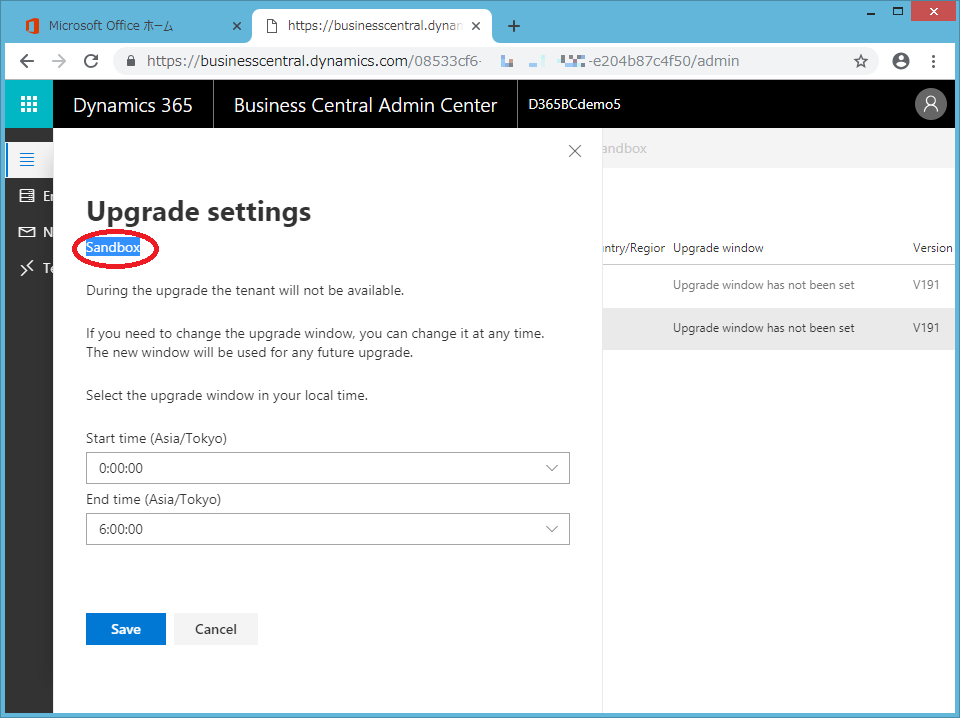Image resolution: width=960 pixels, height=718 pixels.
Task: Click the Dynamics 365 header link
Action: [133, 105]
